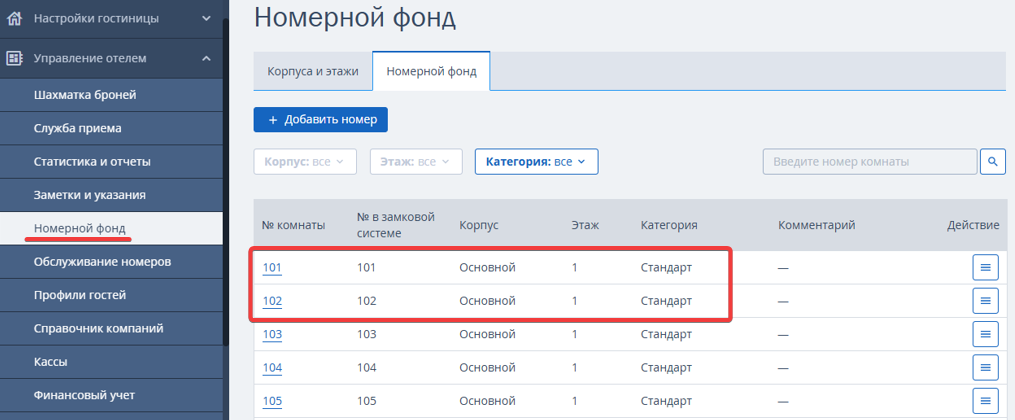The width and height of the screenshot is (1015, 420).
Task: Open the Кассы section
Action: (x=111, y=362)
